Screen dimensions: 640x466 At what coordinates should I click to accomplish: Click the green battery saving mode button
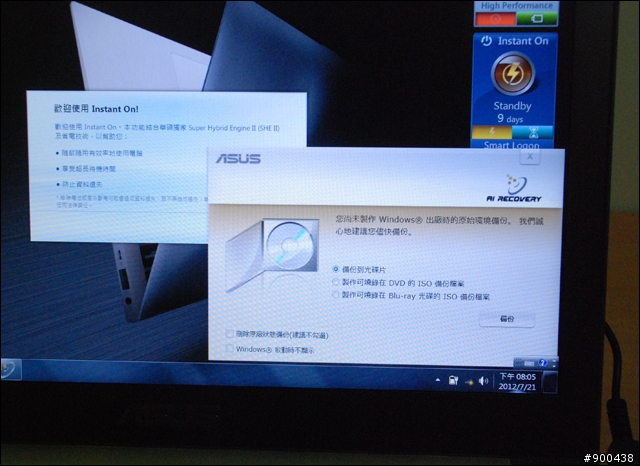536,19
